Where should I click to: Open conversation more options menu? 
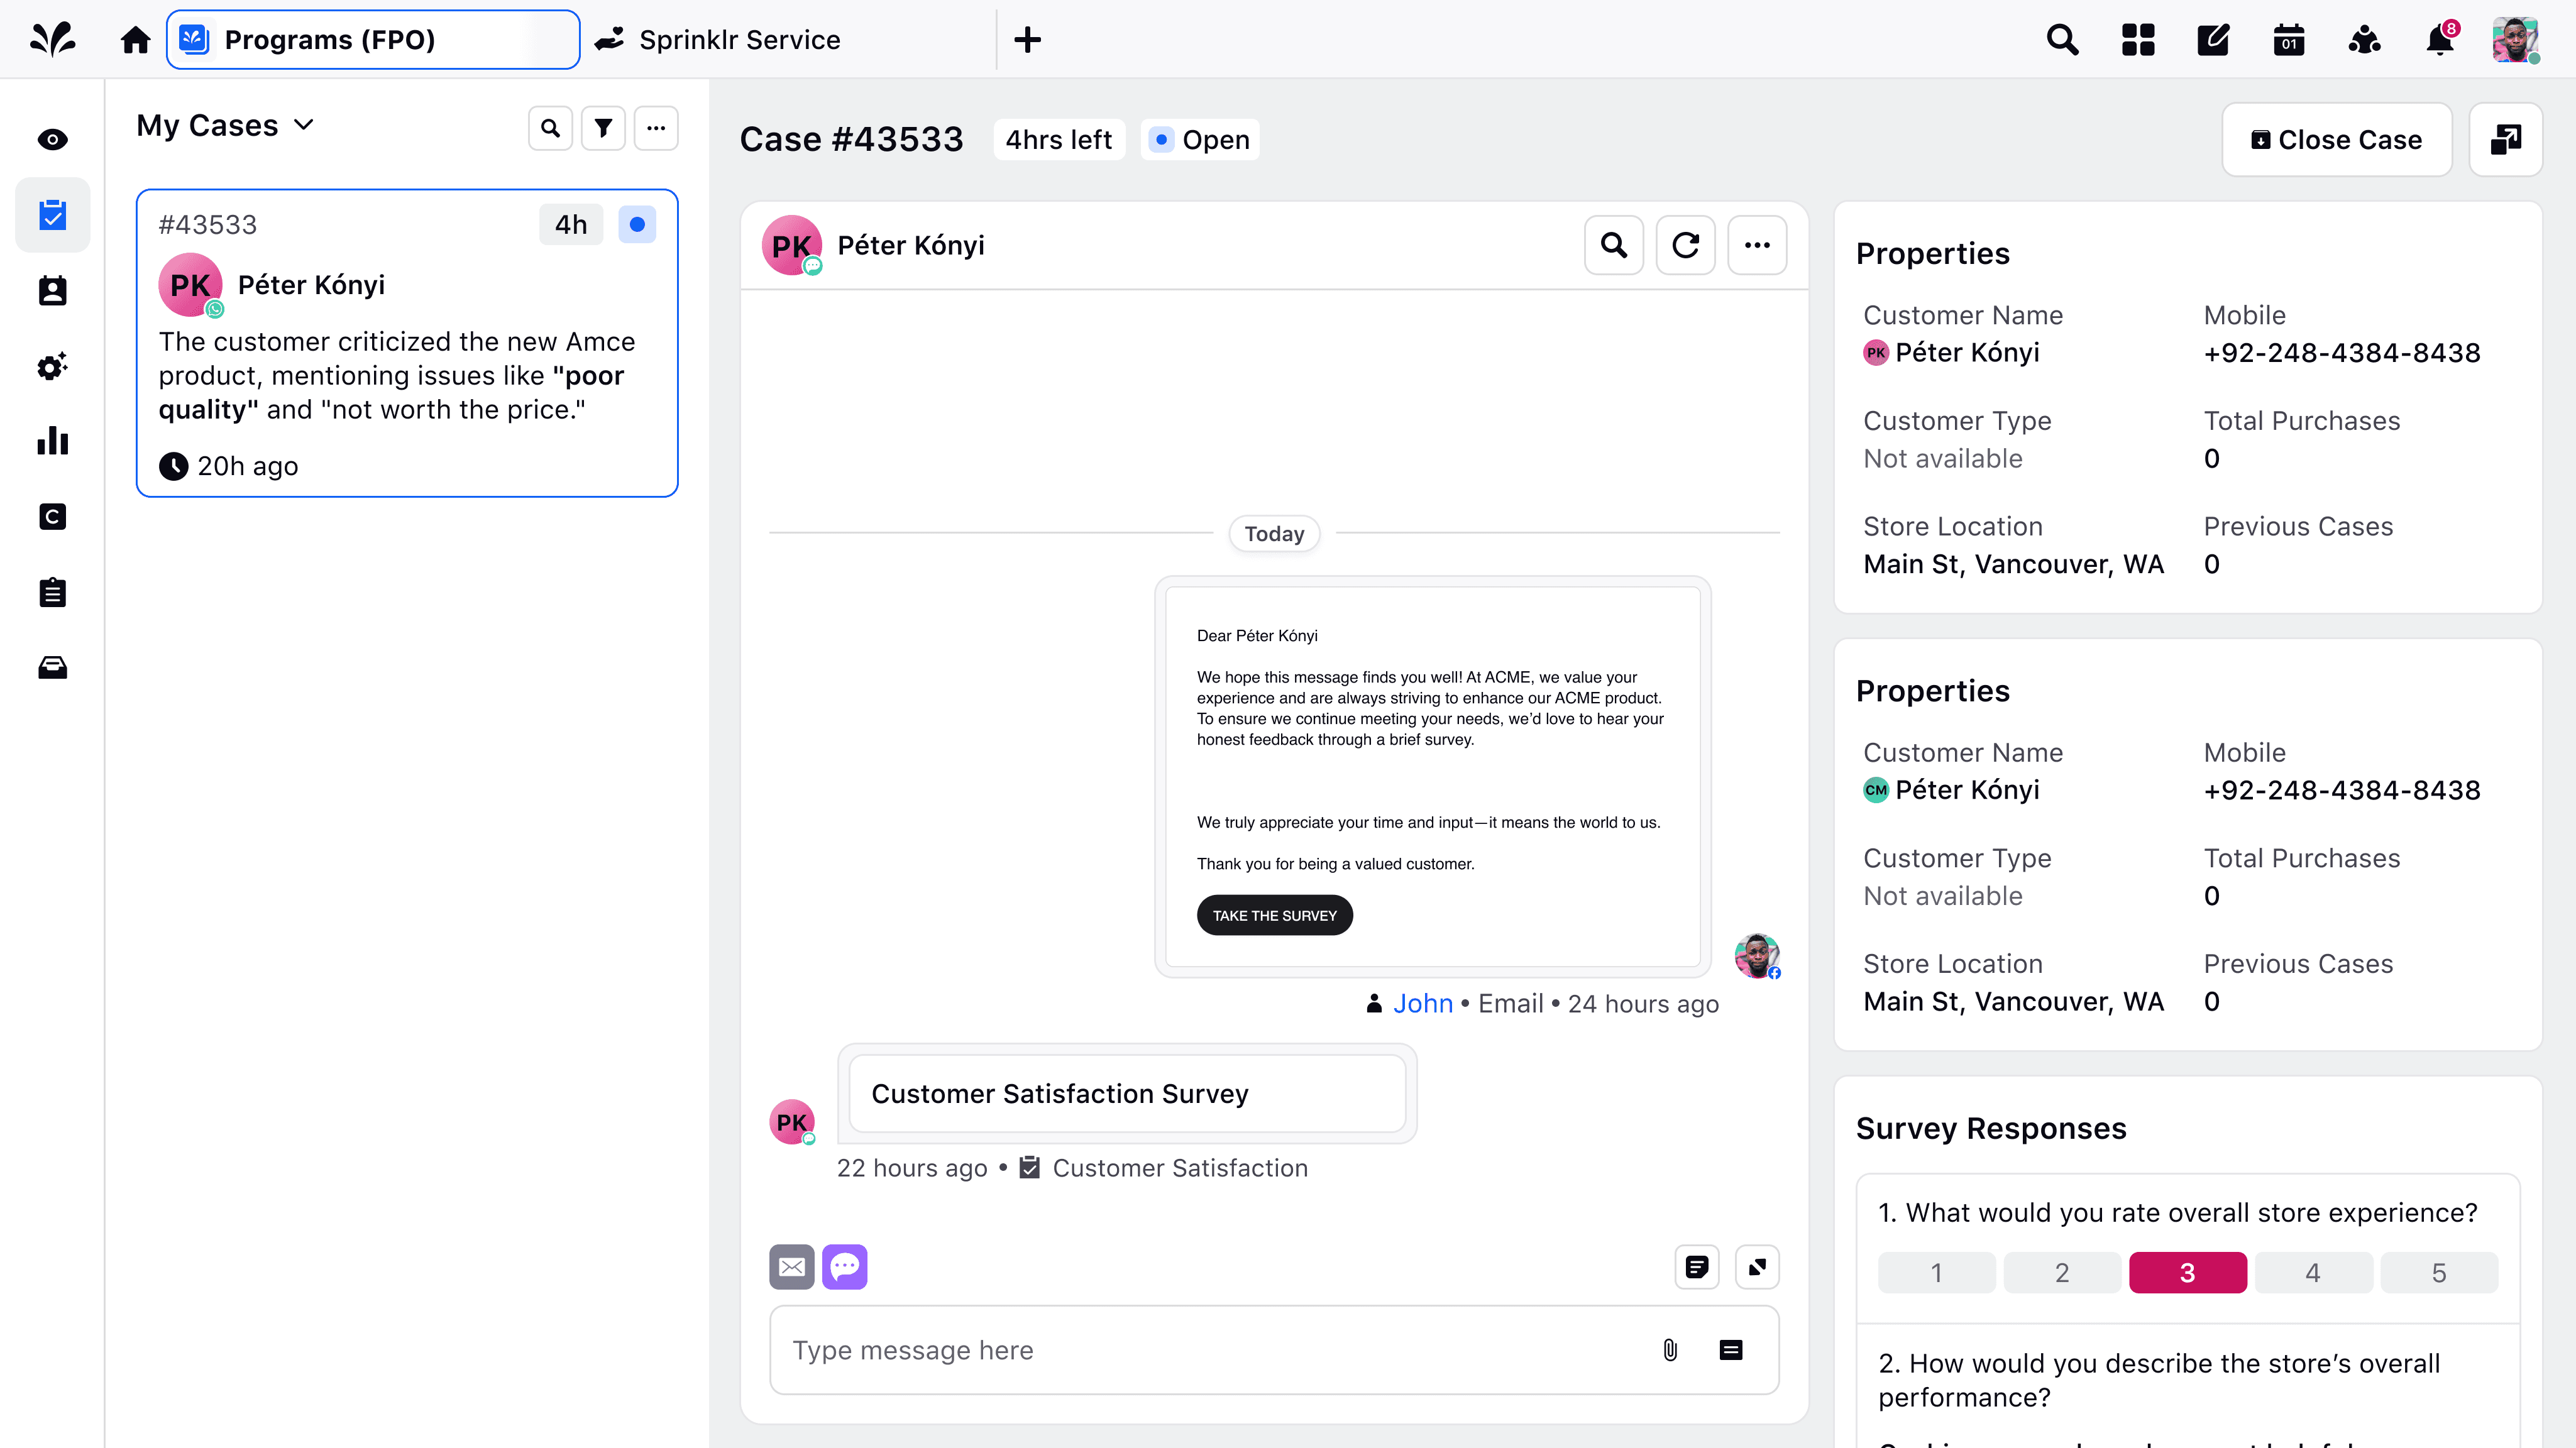click(1757, 245)
